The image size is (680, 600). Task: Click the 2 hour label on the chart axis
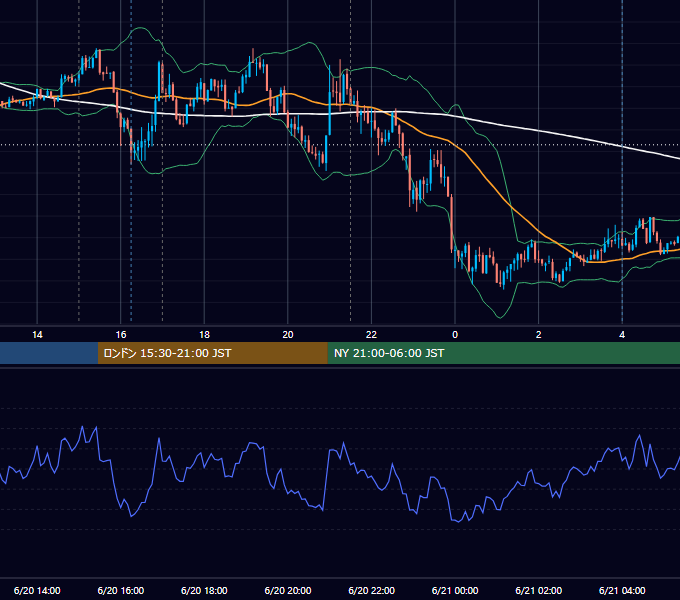tap(539, 335)
